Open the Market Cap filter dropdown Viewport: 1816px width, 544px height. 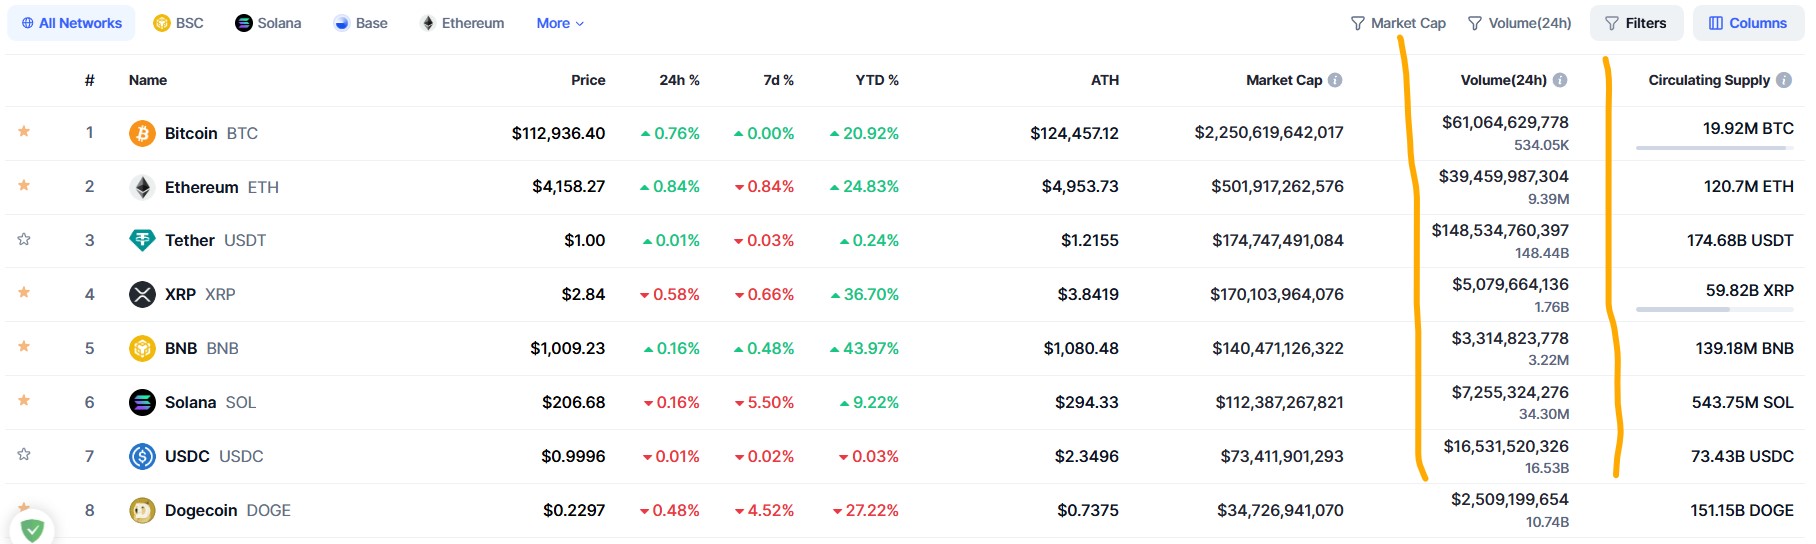pos(1398,23)
